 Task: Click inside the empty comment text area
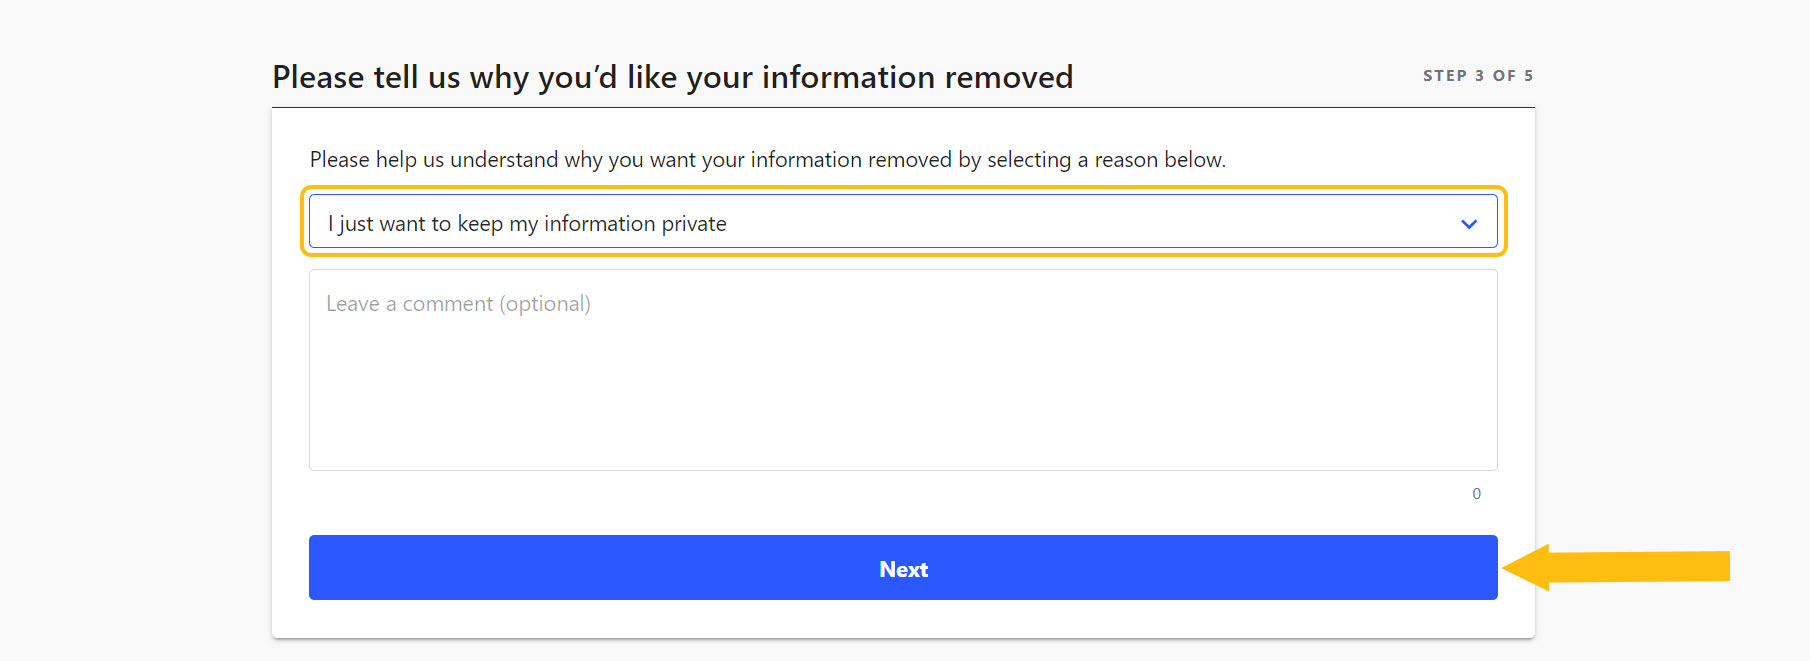point(902,390)
